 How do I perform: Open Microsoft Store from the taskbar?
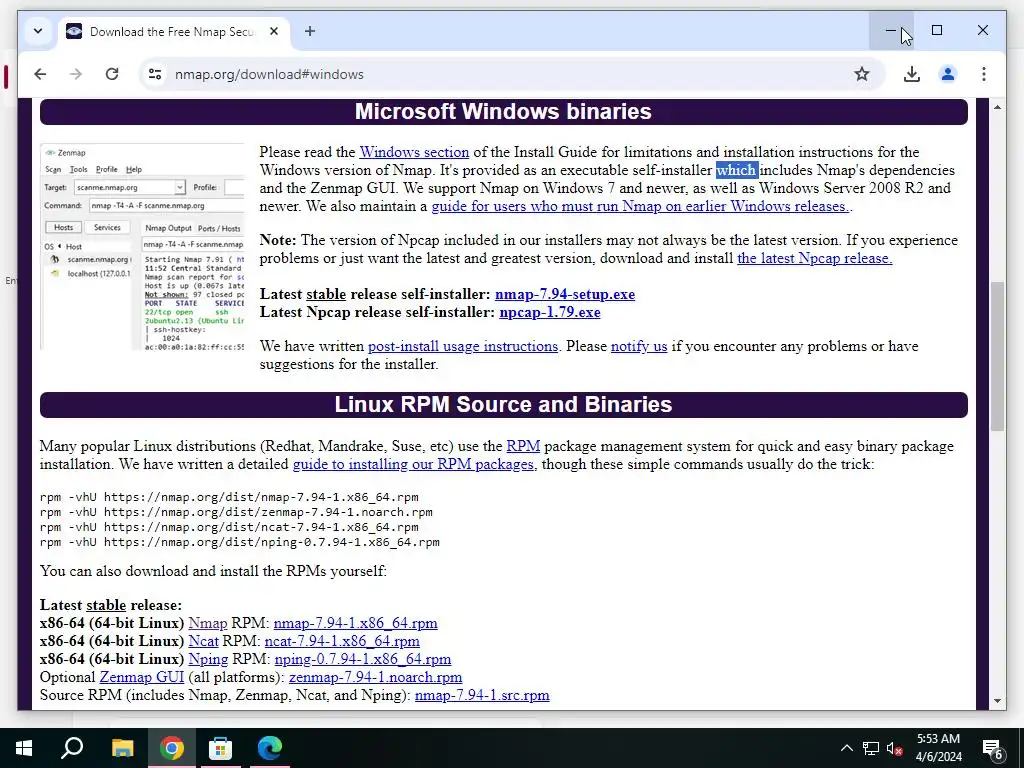[x=220, y=748]
